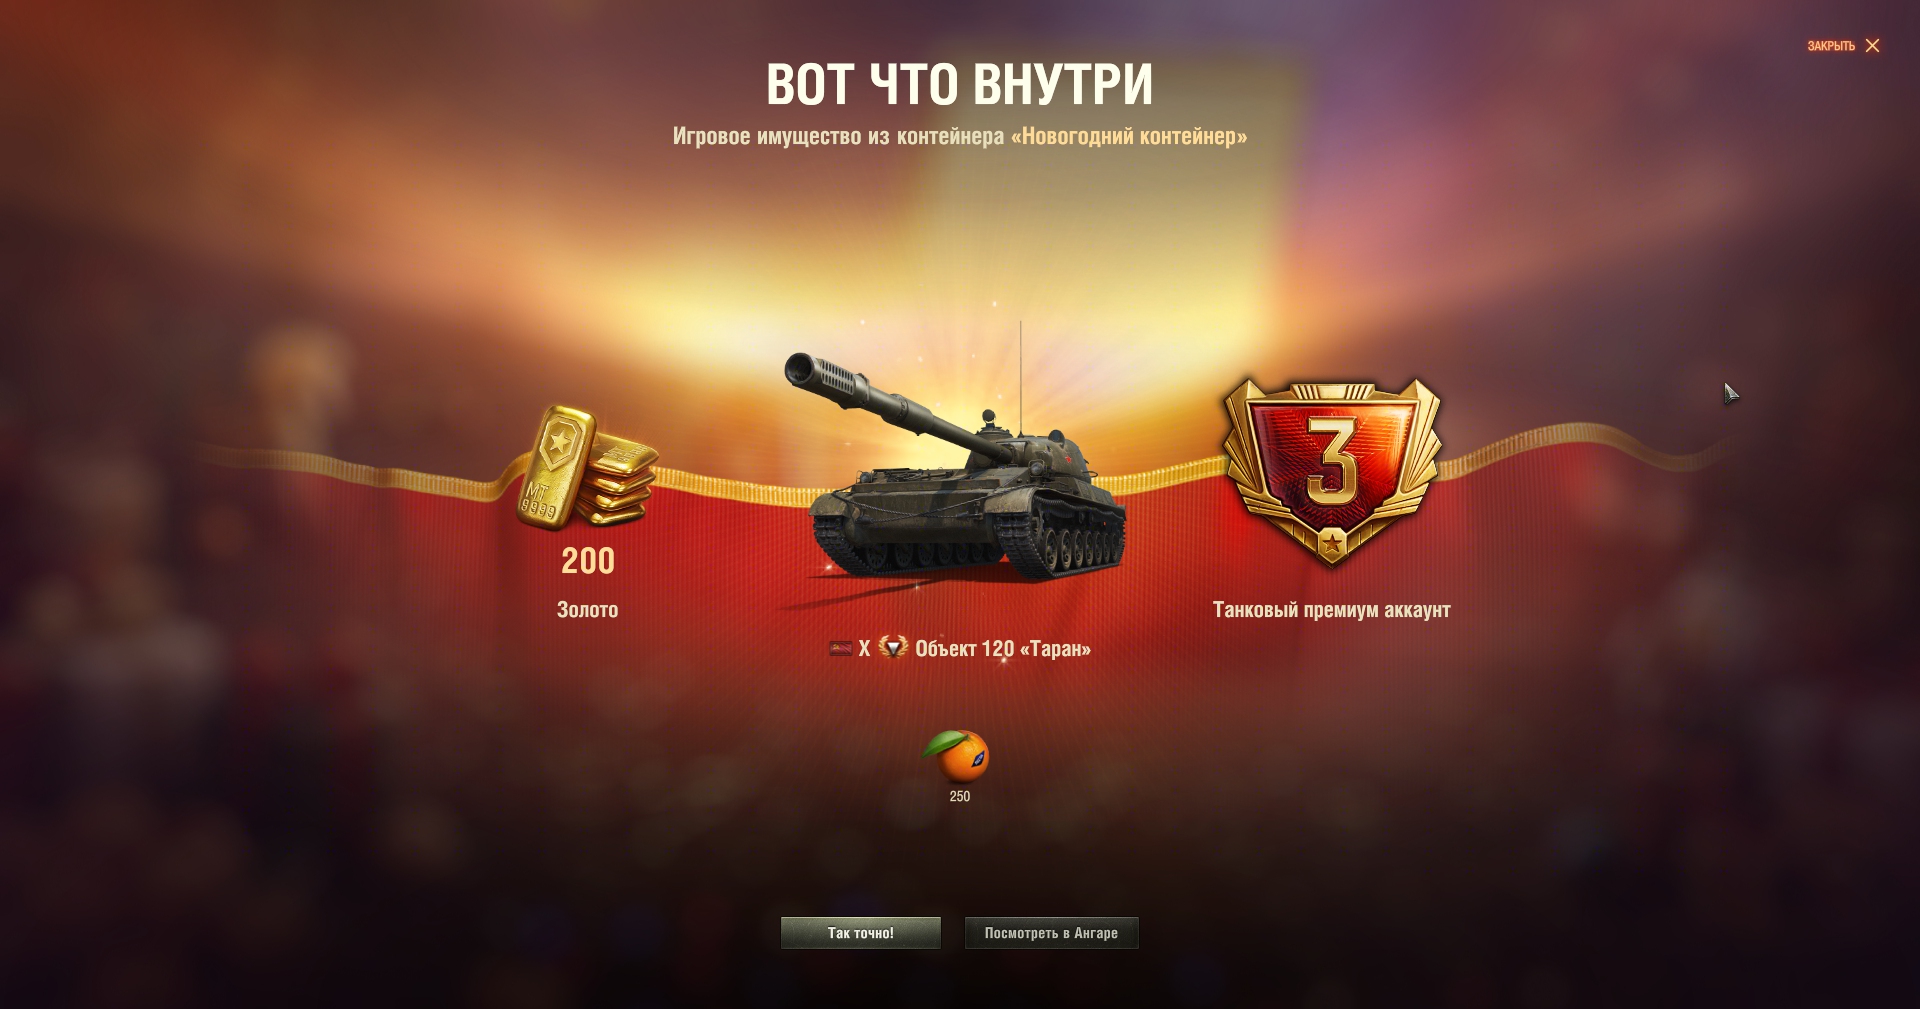Screen dimensions: 1920x1009
Task: Click the Золото reward label
Action: pyautogui.click(x=588, y=610)
